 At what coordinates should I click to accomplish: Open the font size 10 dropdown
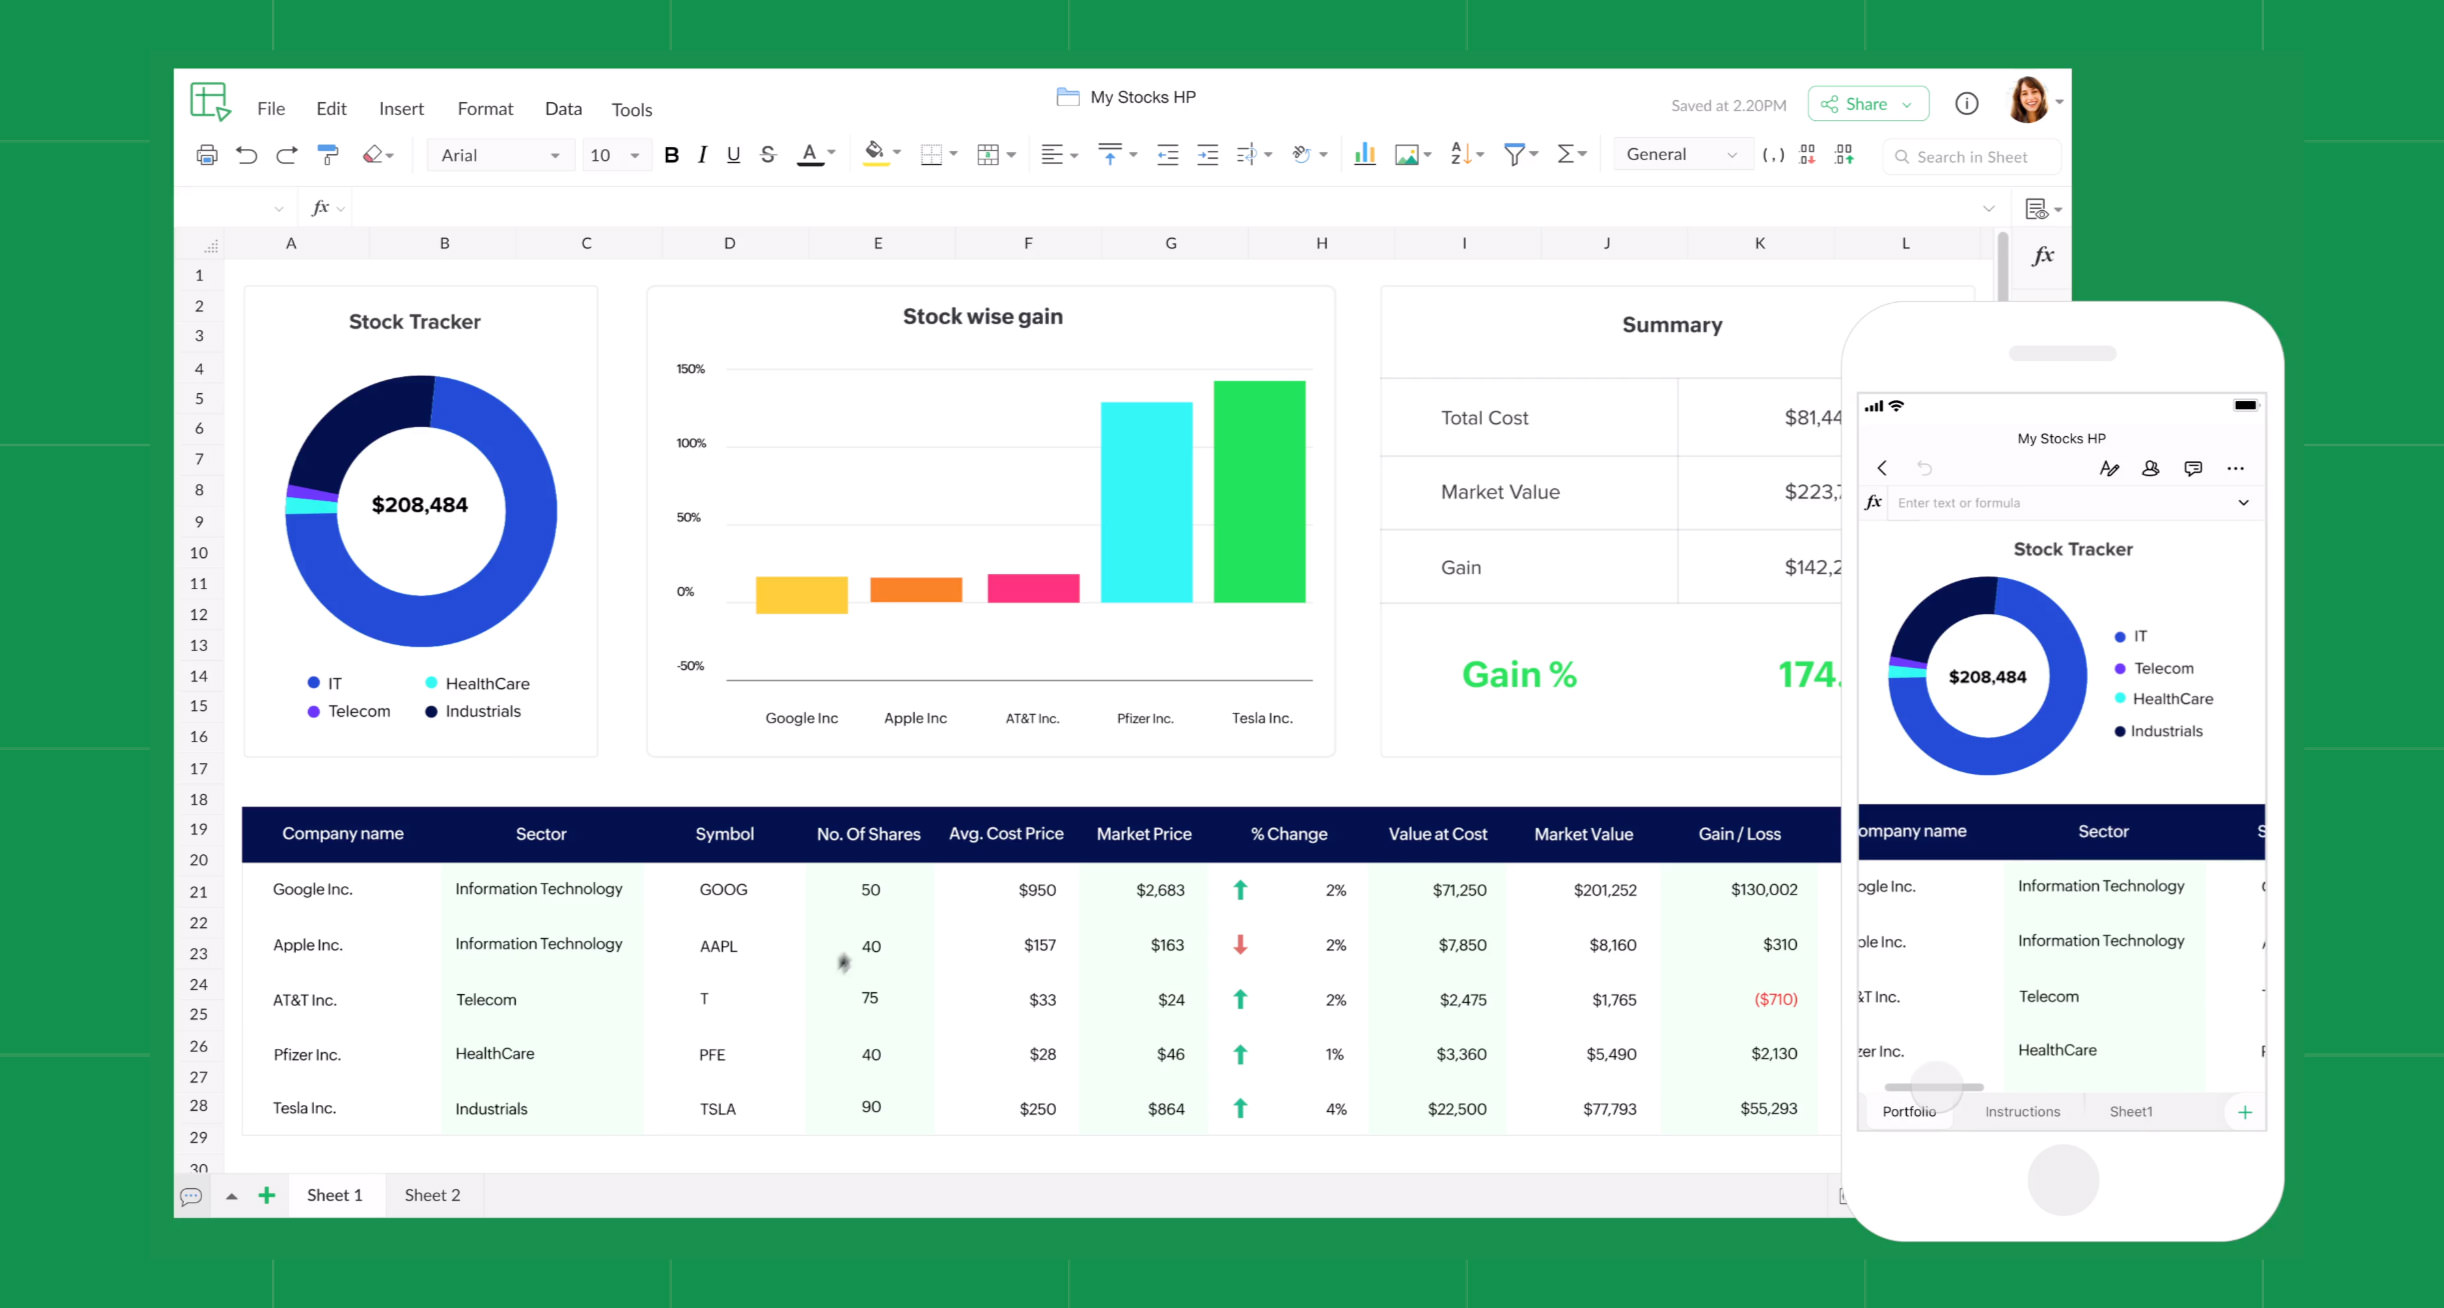pyautogui.click(x=615, y=155)
